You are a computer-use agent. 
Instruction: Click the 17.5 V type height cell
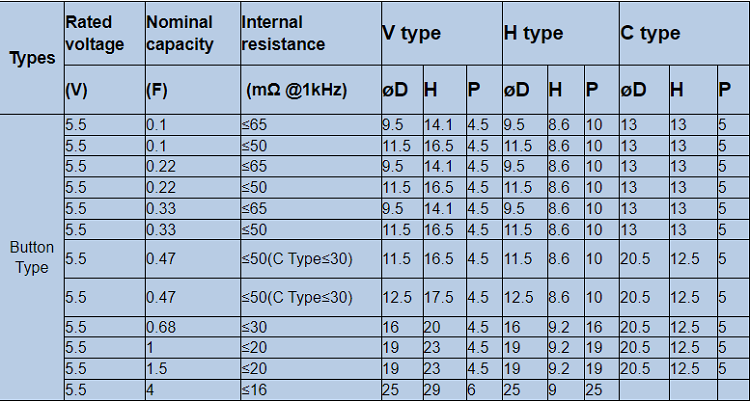[x=444, y=297]
